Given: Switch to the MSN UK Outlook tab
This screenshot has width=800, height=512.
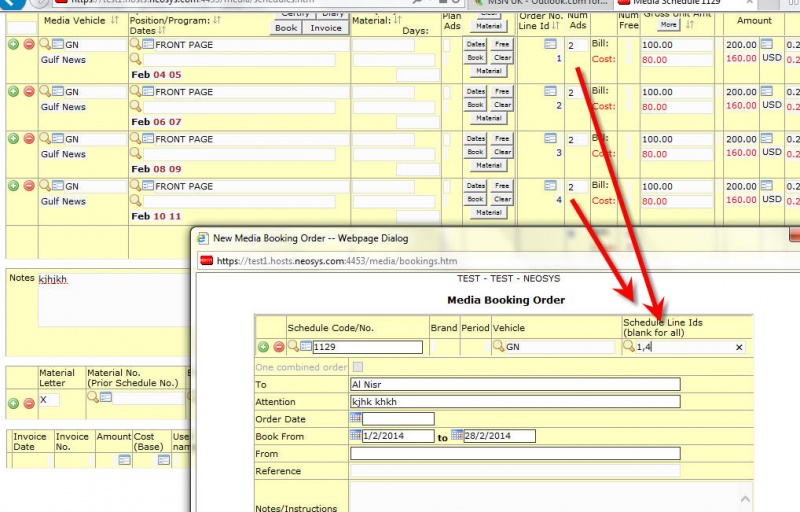Looking at the screenshot, I should tap(543, 3).
